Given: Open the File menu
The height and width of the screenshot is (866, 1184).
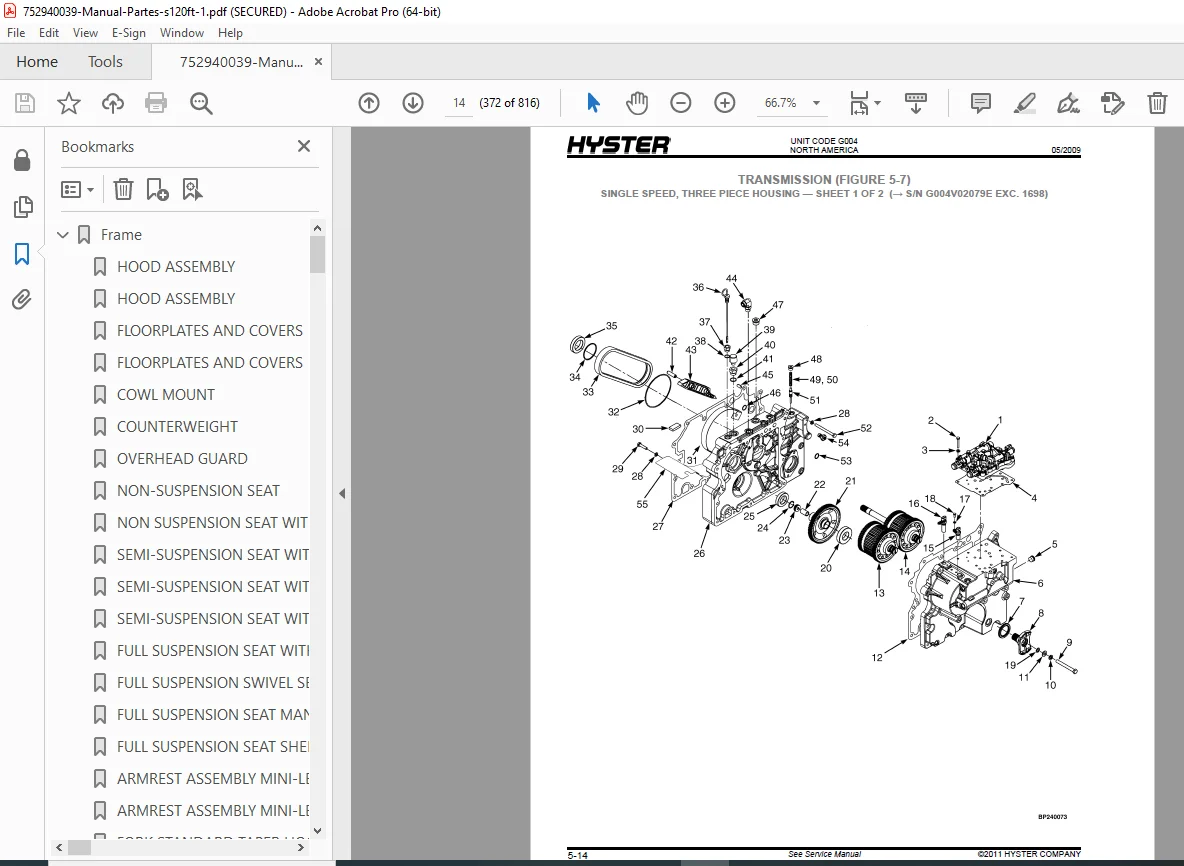Looking at the screenshot, I should coord(16,32).
